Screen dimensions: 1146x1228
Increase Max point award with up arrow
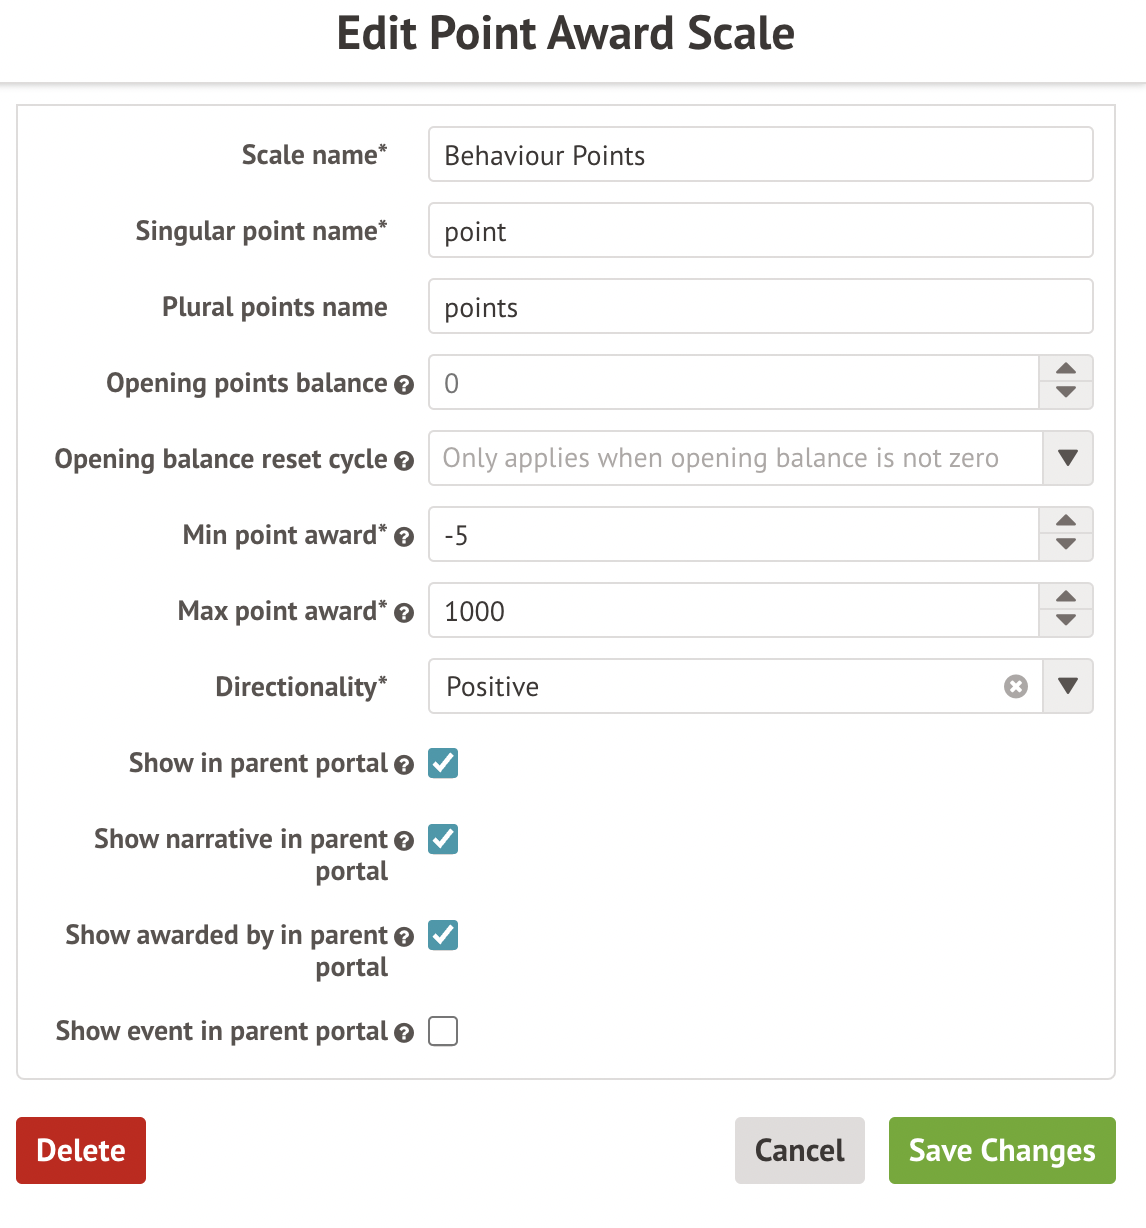click(x=1066, y=597)
